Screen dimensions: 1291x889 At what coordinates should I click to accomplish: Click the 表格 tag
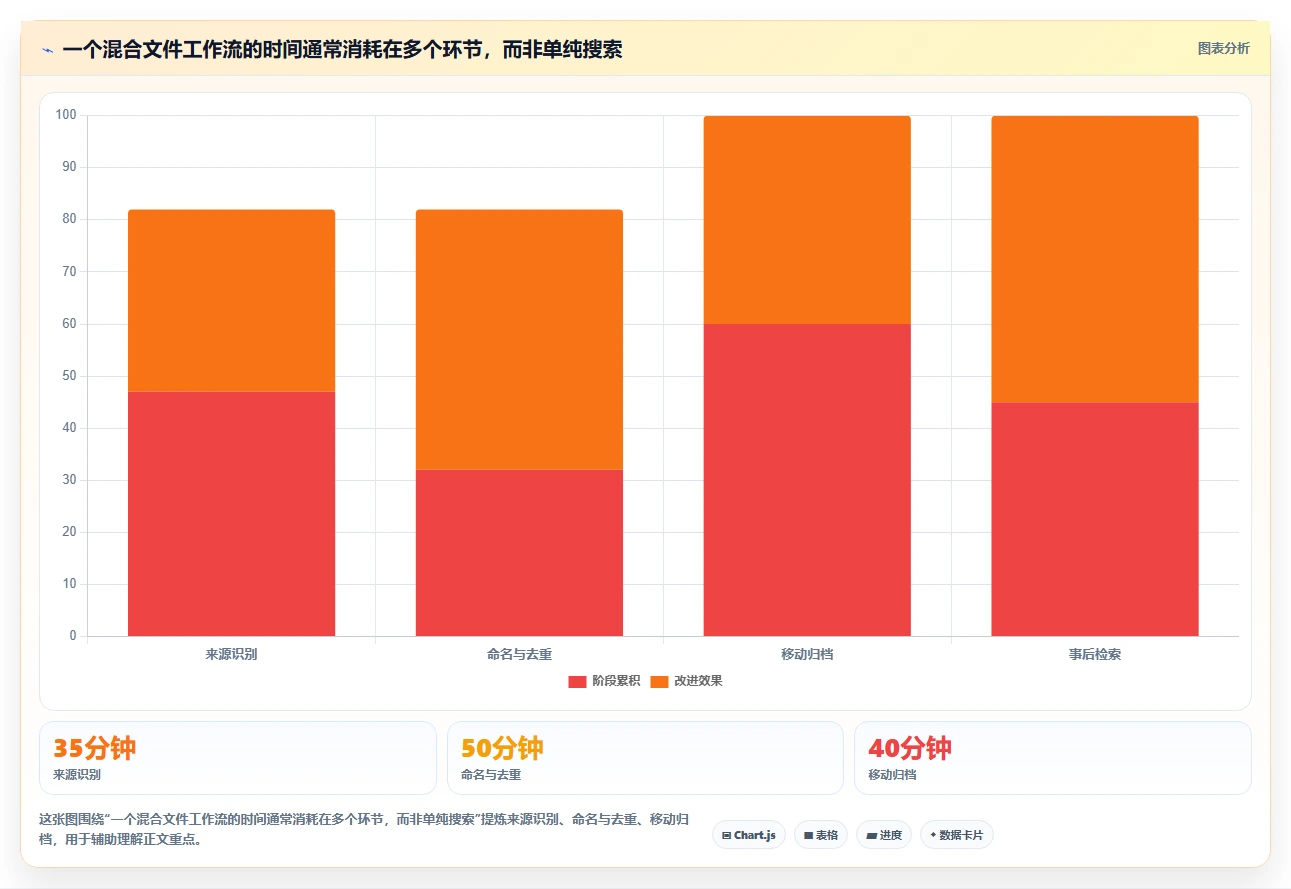pos(821,835)
